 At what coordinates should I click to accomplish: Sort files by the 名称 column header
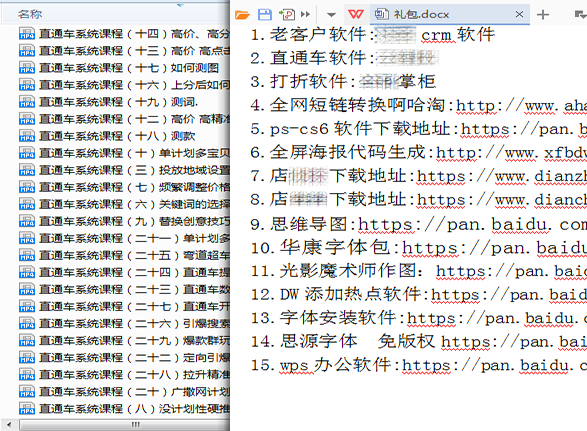(x=30, y=14)
